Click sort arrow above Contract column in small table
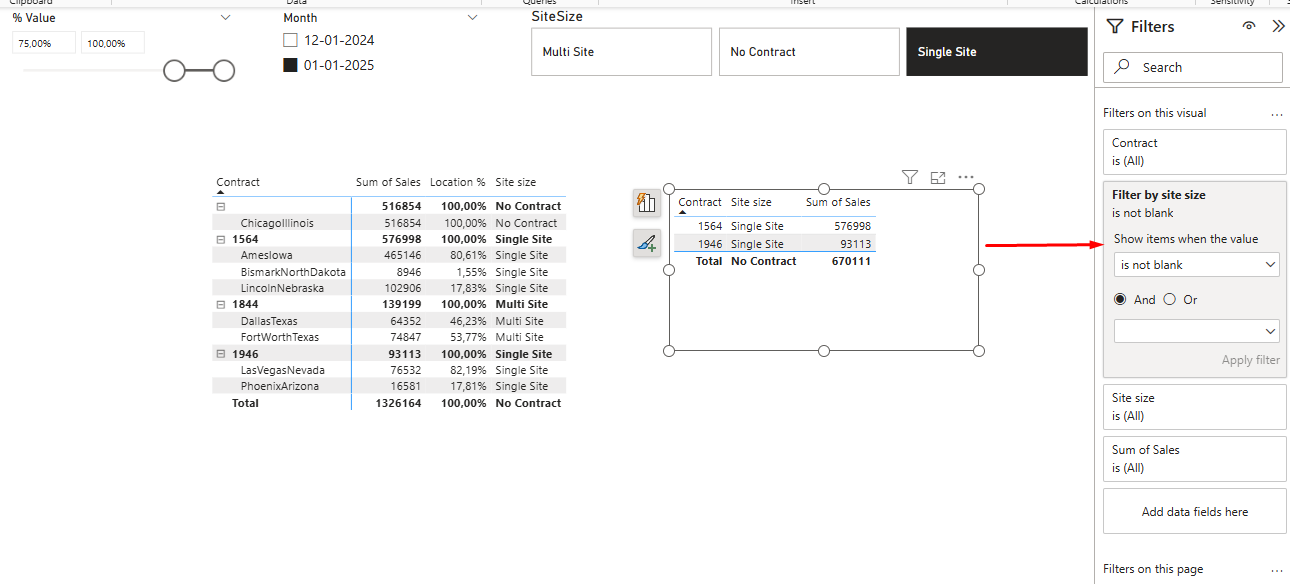Viewport: 1290px width, 584px height. 683,214
